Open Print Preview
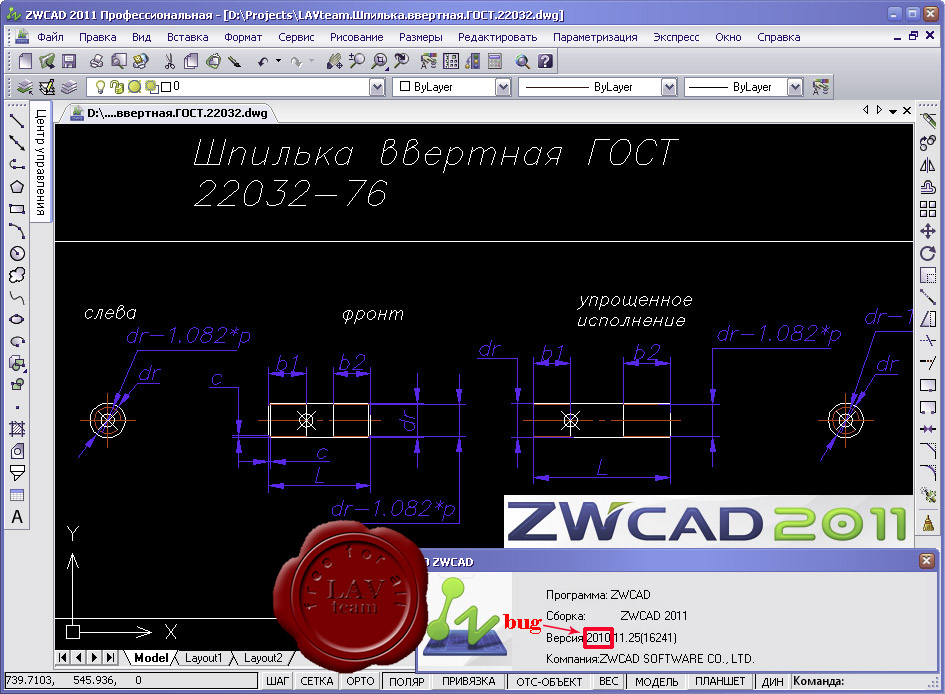 119,61
